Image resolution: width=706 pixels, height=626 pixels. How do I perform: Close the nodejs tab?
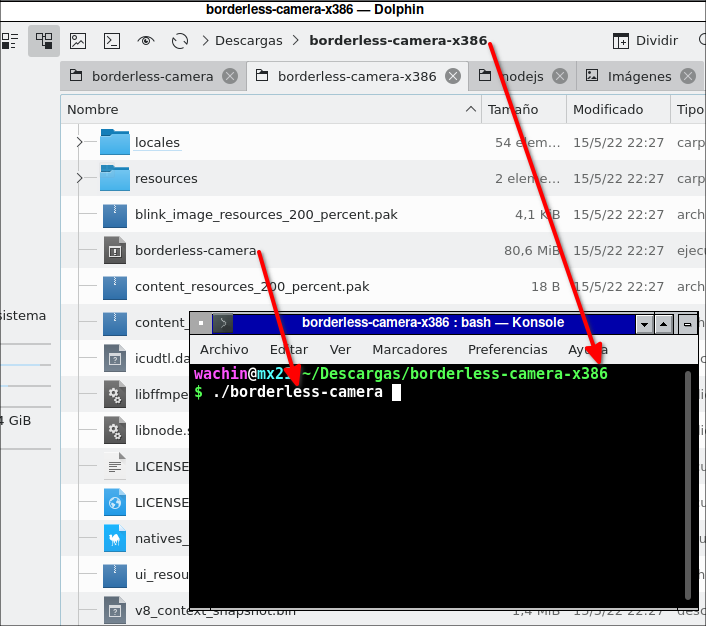pyautogui.click(x=560, y=76)
